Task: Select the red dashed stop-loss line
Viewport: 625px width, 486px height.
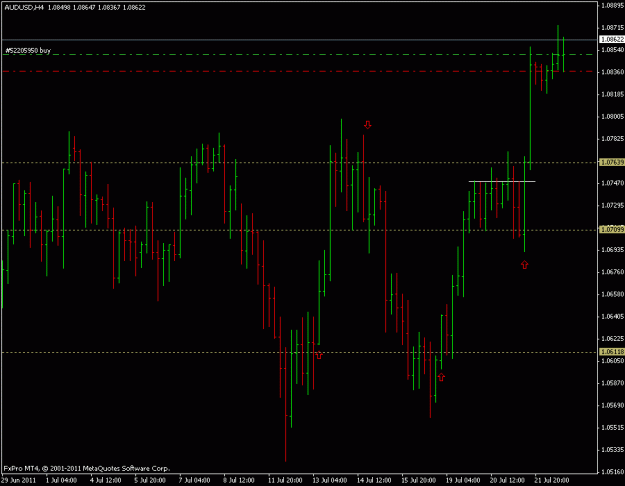Action: (298, 71)
